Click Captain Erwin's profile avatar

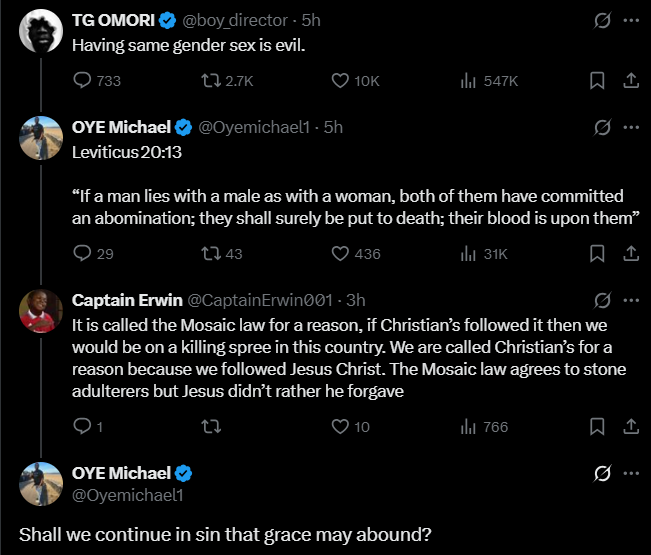click(39, 312)
